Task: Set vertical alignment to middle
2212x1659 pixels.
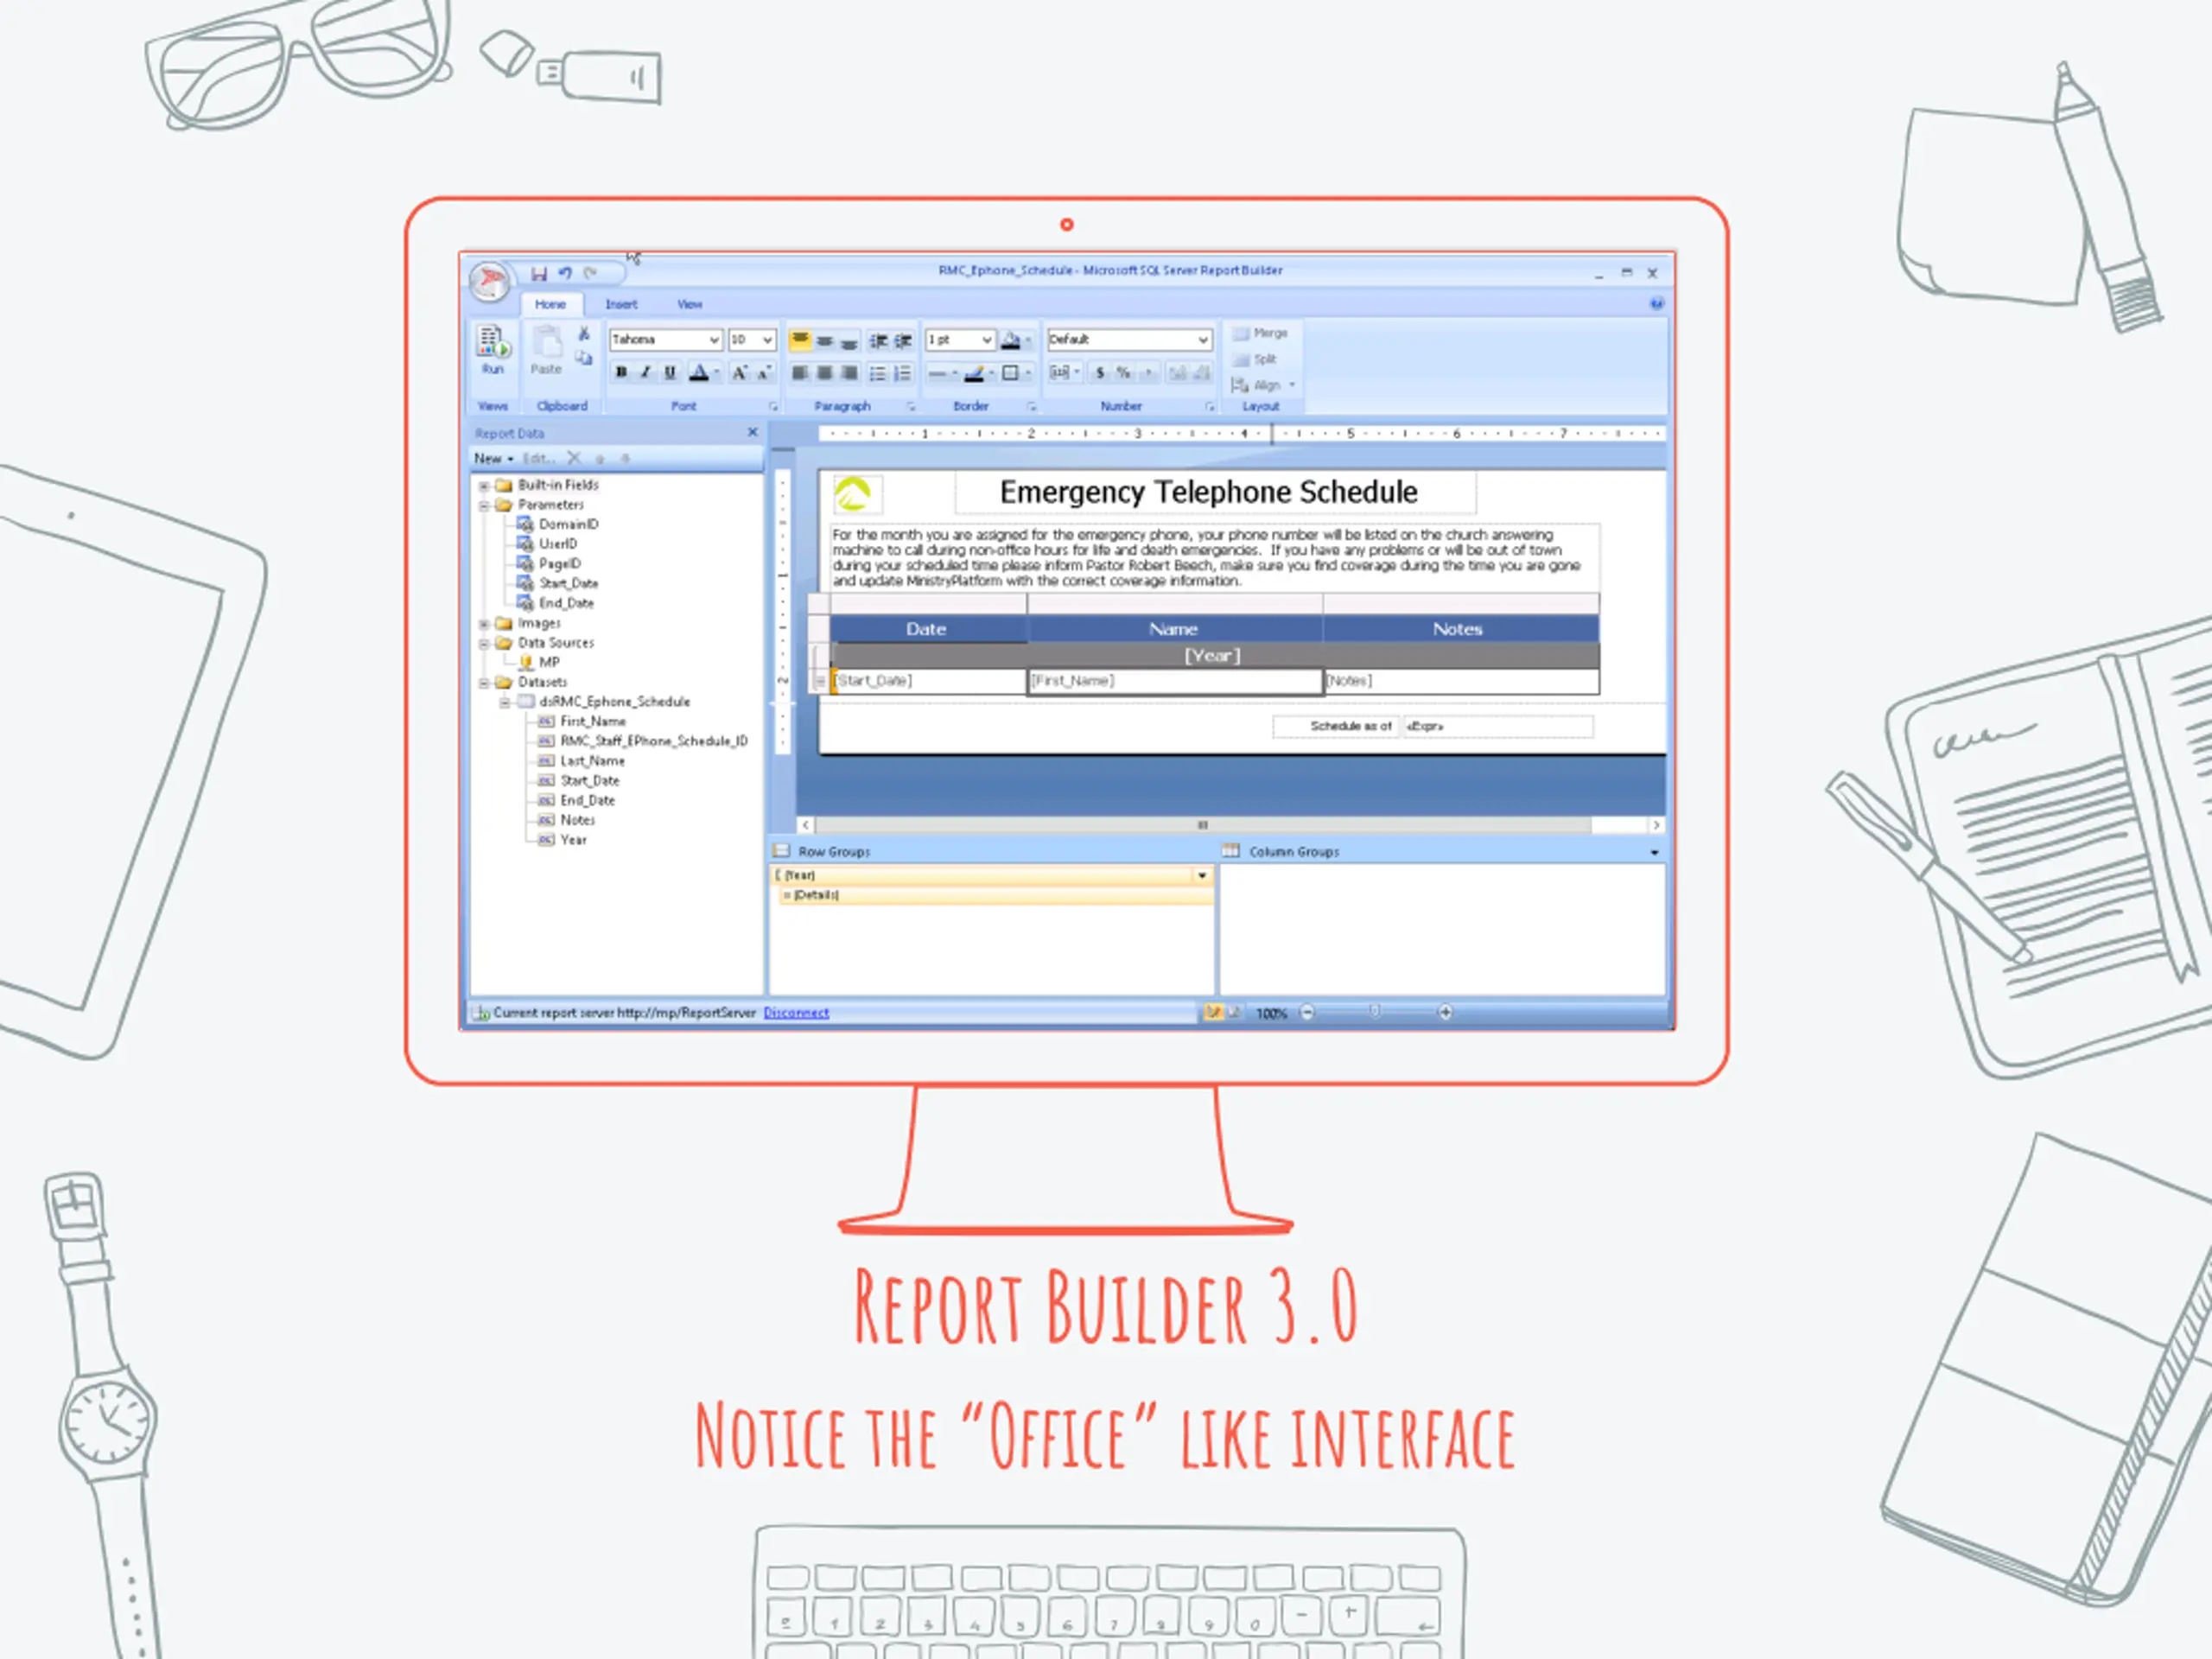Action: click(x=825, y=341)
